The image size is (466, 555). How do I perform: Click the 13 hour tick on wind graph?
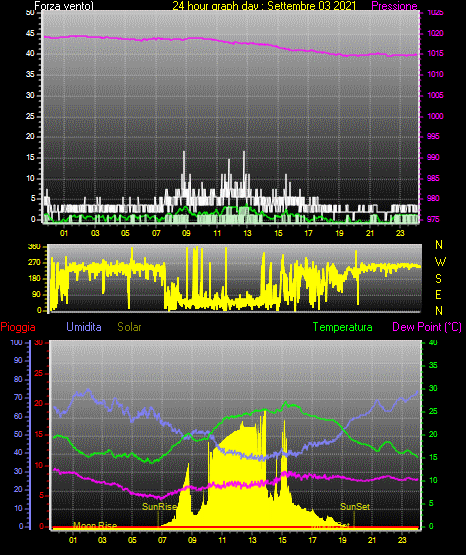pyautogui.click(x=247, y=233)
